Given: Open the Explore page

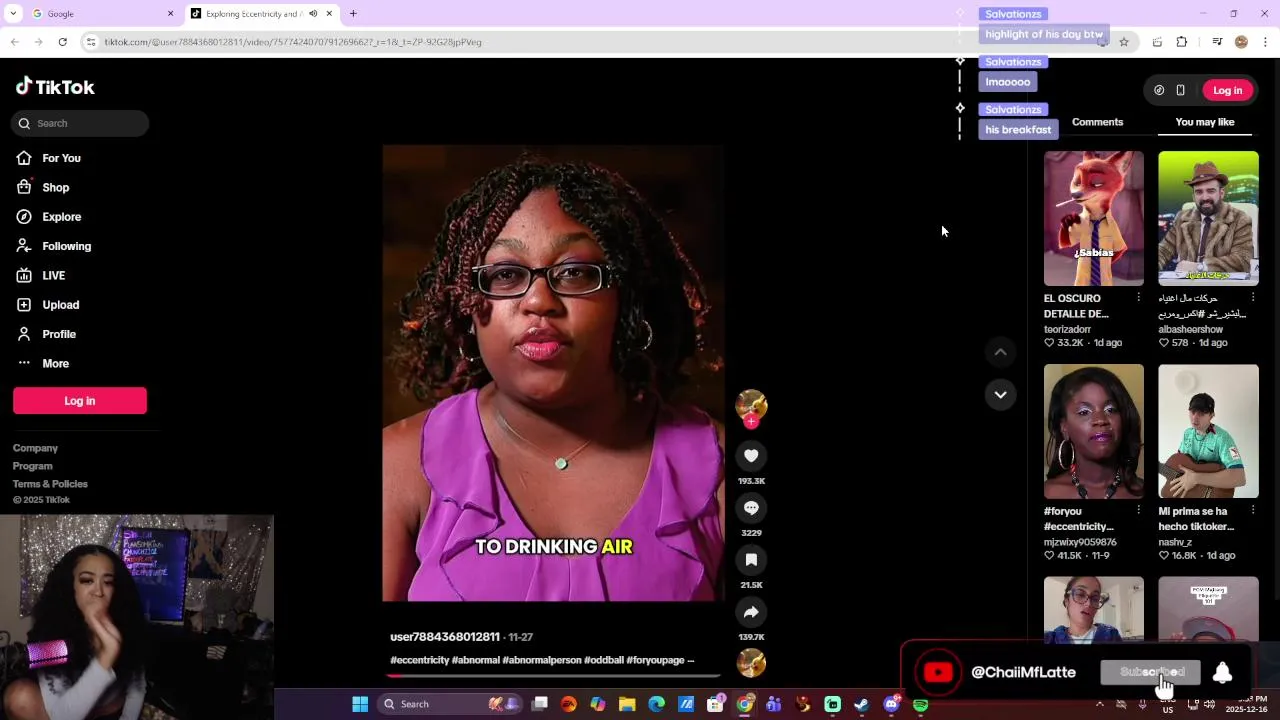Looking at the screenshot, I should click(61, 217).
